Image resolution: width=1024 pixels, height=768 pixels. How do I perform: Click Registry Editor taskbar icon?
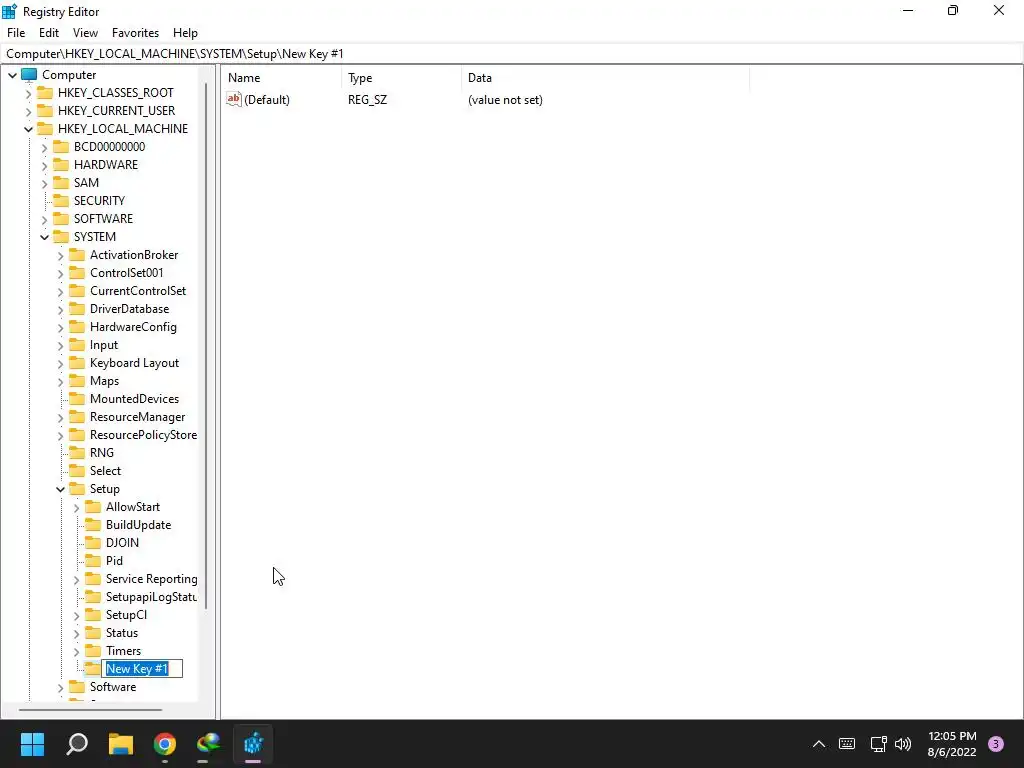coord(253,744)
